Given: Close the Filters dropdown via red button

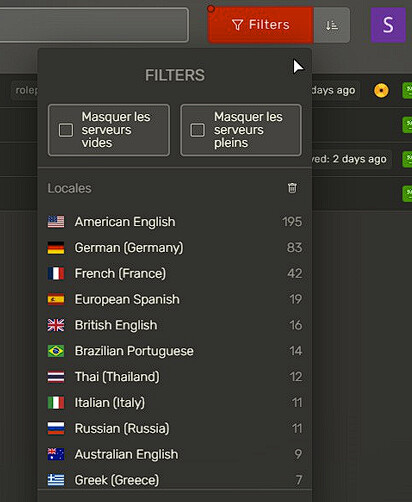Looking at the screenshot, I should click(261, 25).
